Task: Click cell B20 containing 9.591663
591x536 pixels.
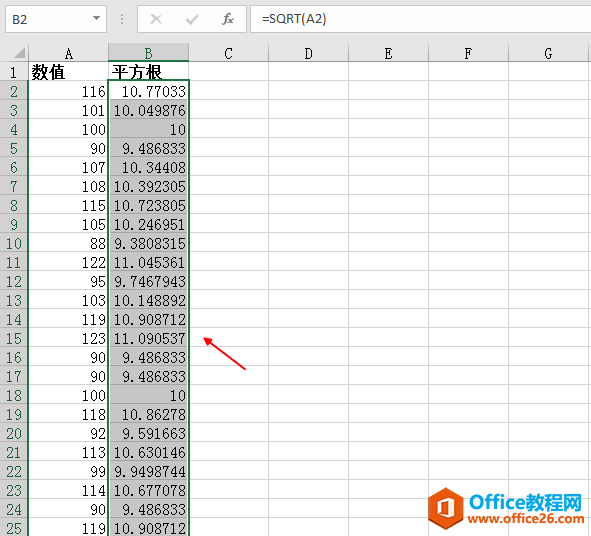Action: tap(149, 433)
